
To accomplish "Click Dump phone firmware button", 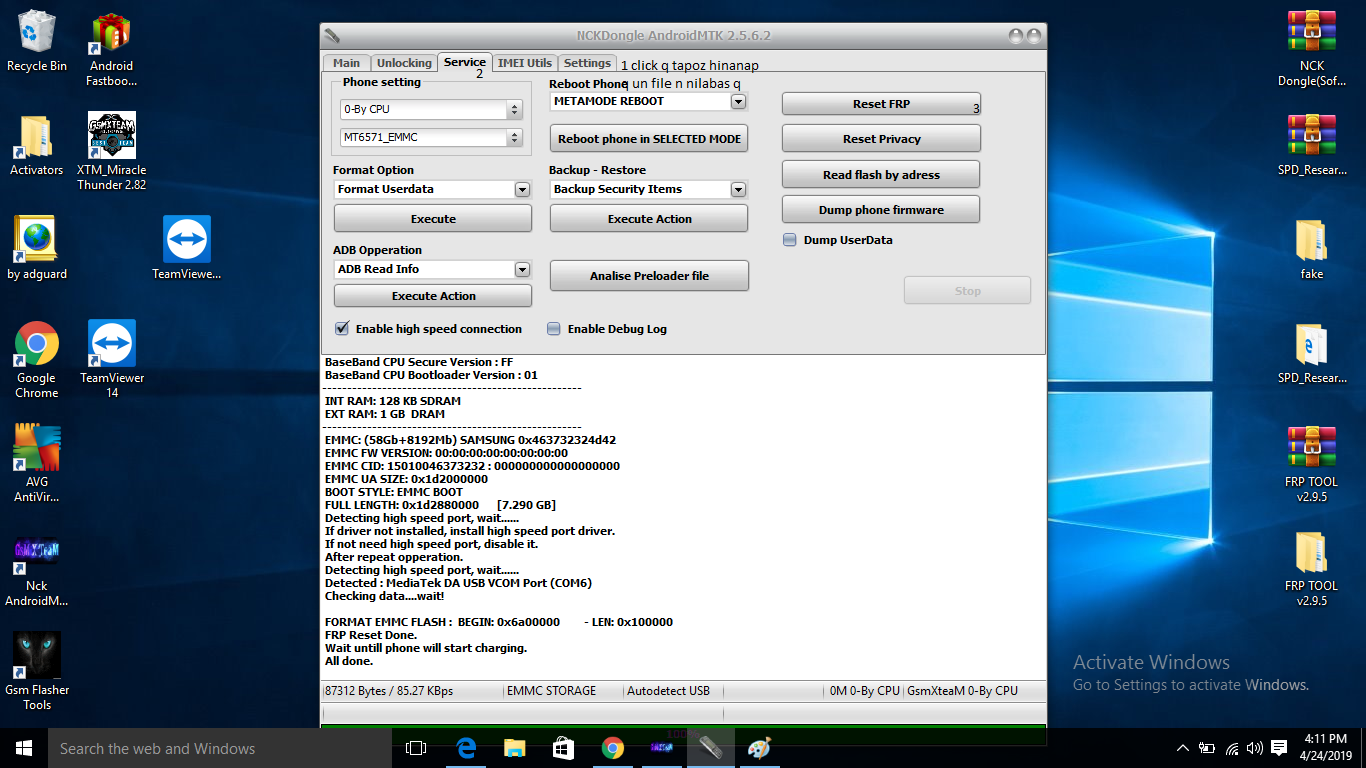I will tap(881, 210).
